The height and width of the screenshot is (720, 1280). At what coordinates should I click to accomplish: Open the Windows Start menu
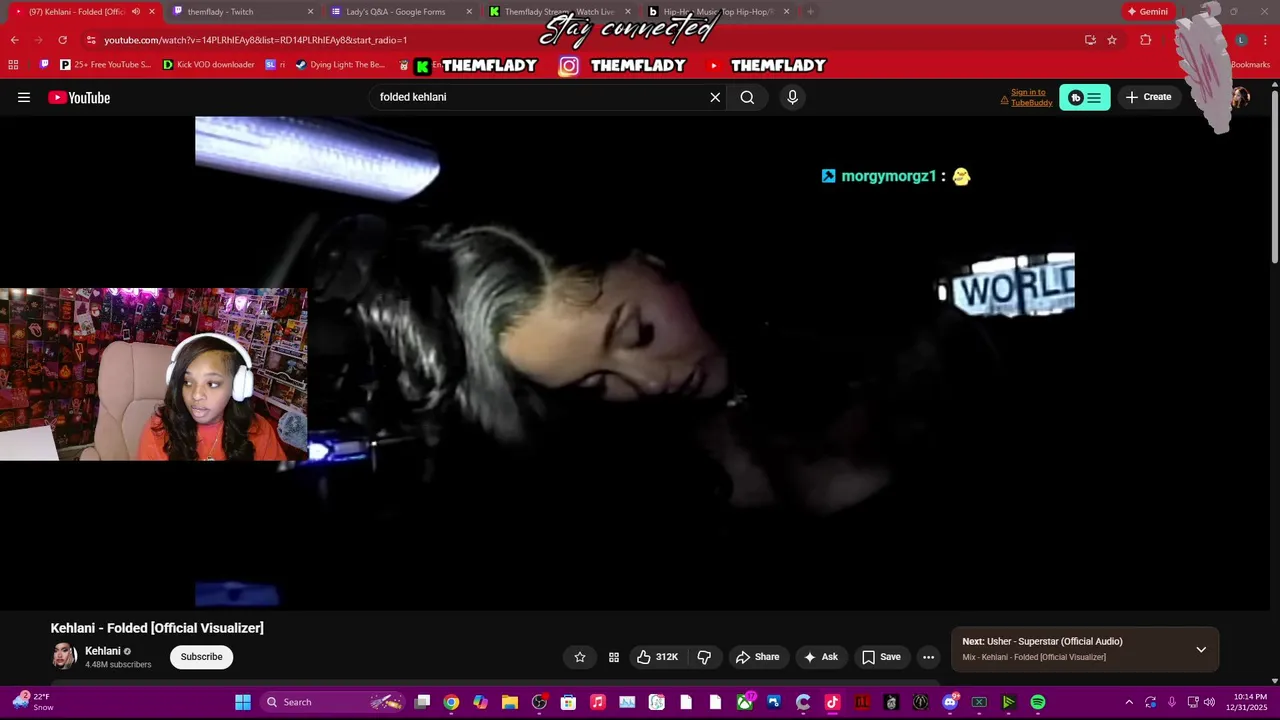click(x=243, y=702)
